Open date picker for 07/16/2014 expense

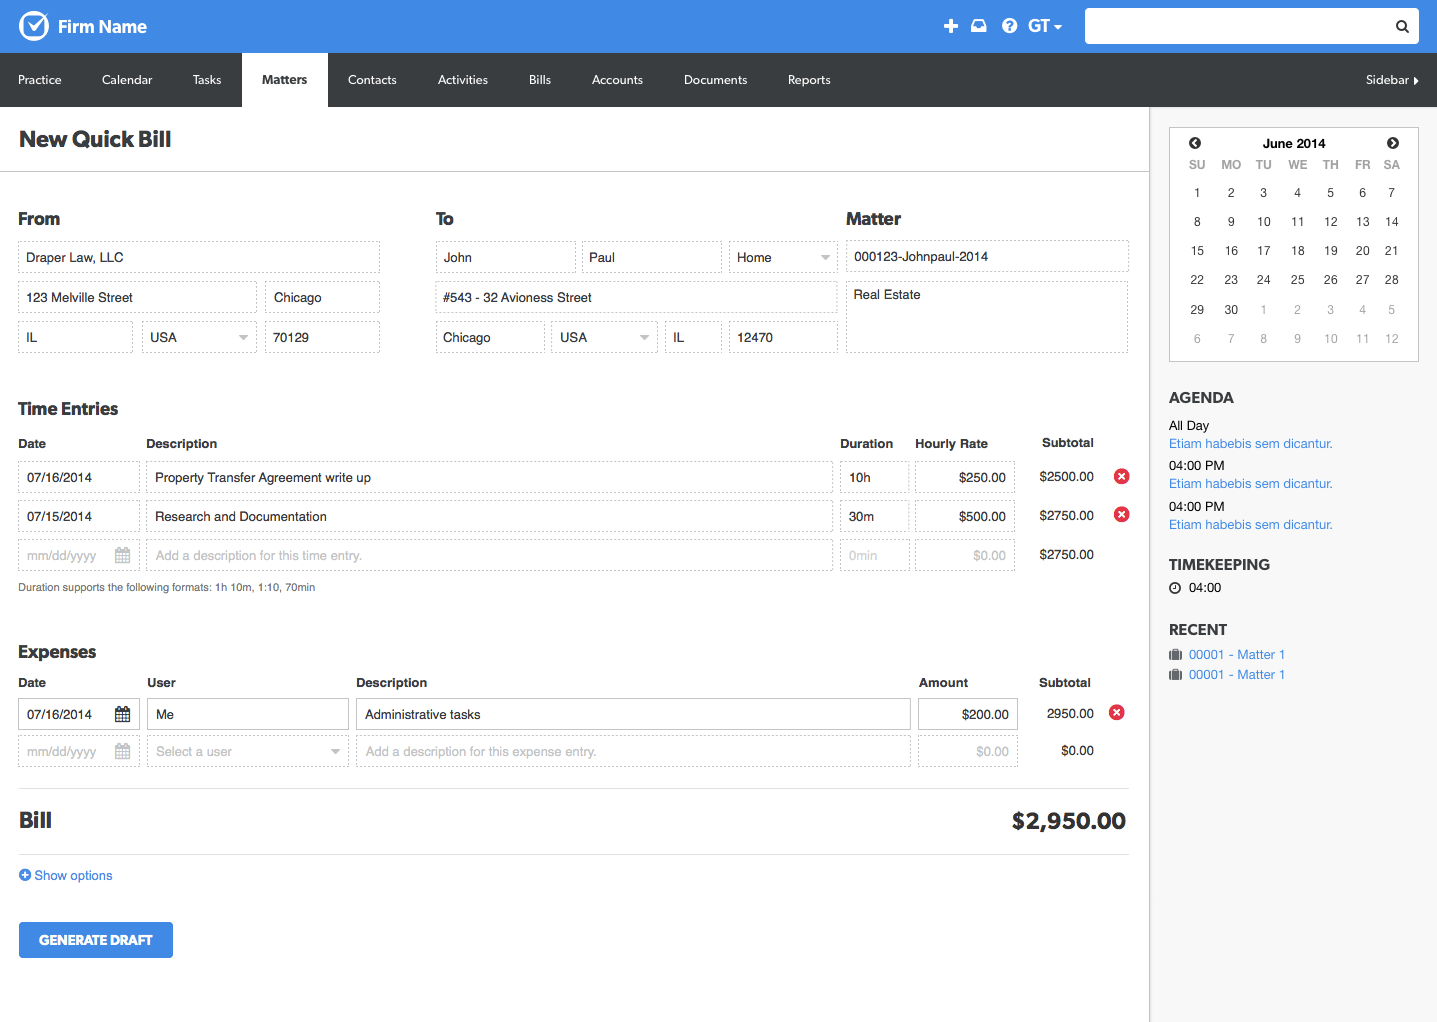(122, 714)
